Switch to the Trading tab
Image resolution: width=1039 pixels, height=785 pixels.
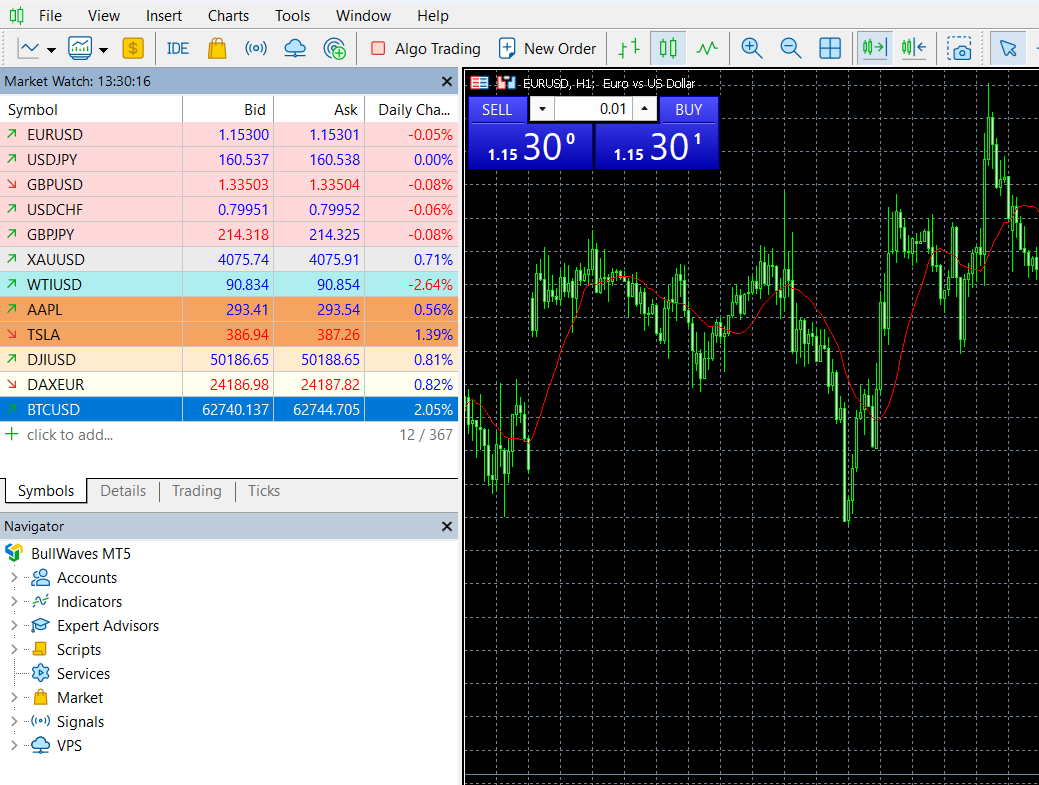[x=197, y=491]
